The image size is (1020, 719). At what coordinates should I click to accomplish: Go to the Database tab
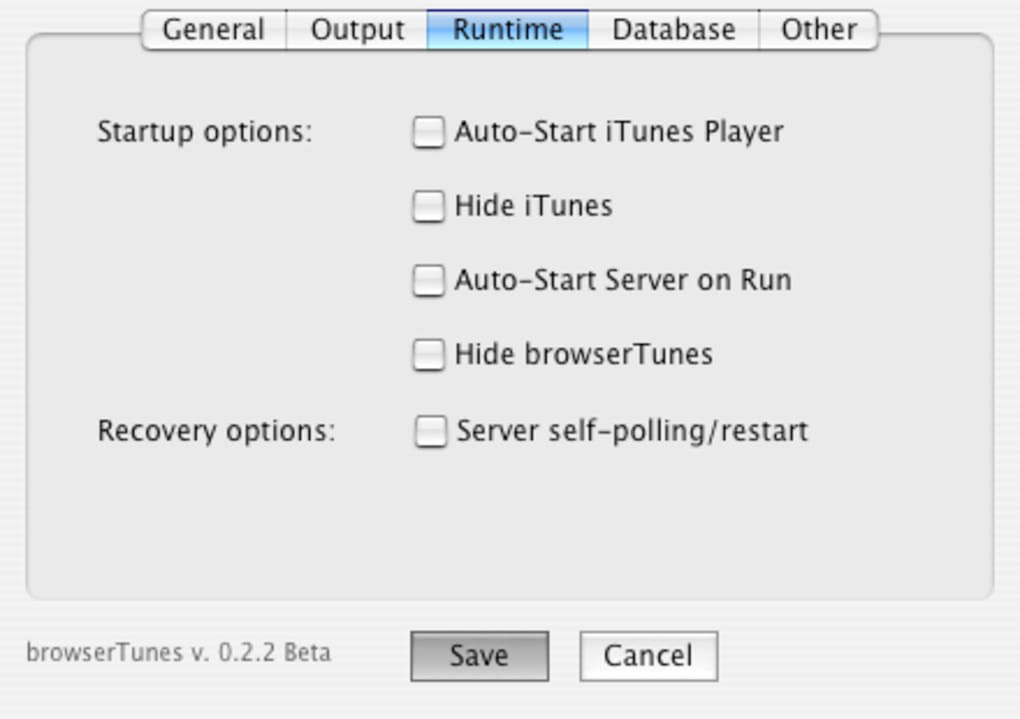(x=673, y=30)
